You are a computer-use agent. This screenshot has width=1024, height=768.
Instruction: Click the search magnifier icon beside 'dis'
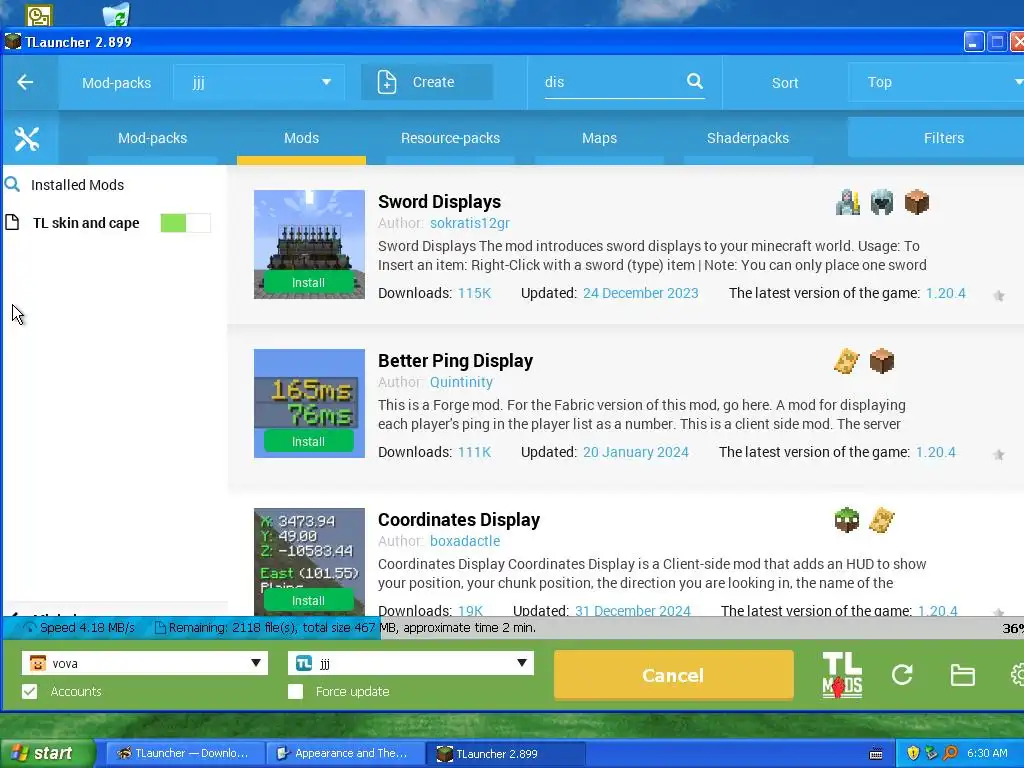(x=695, y=81)
